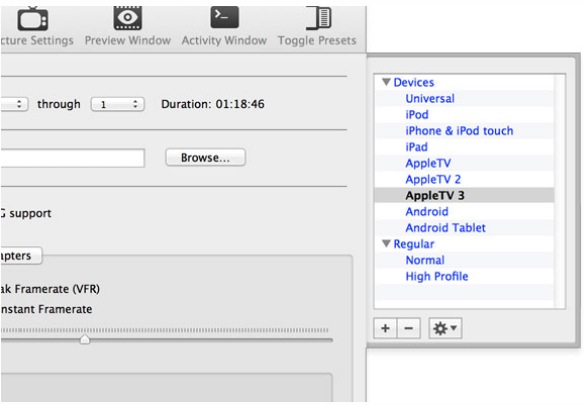586x405 pixels.
Task: Show the Activity Window
Action: coord(224,26)
